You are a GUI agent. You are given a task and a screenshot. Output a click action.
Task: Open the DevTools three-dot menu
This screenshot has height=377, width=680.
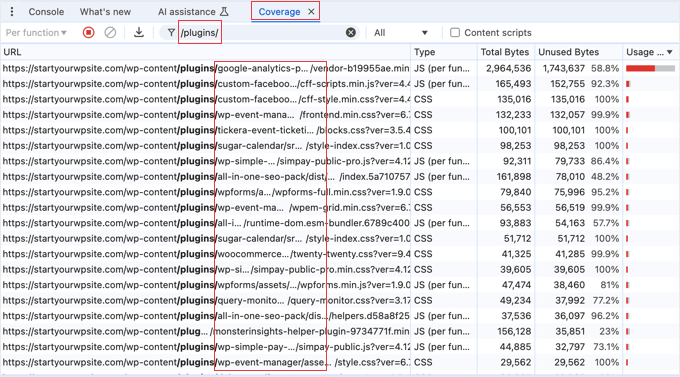[x=12, y=12]
